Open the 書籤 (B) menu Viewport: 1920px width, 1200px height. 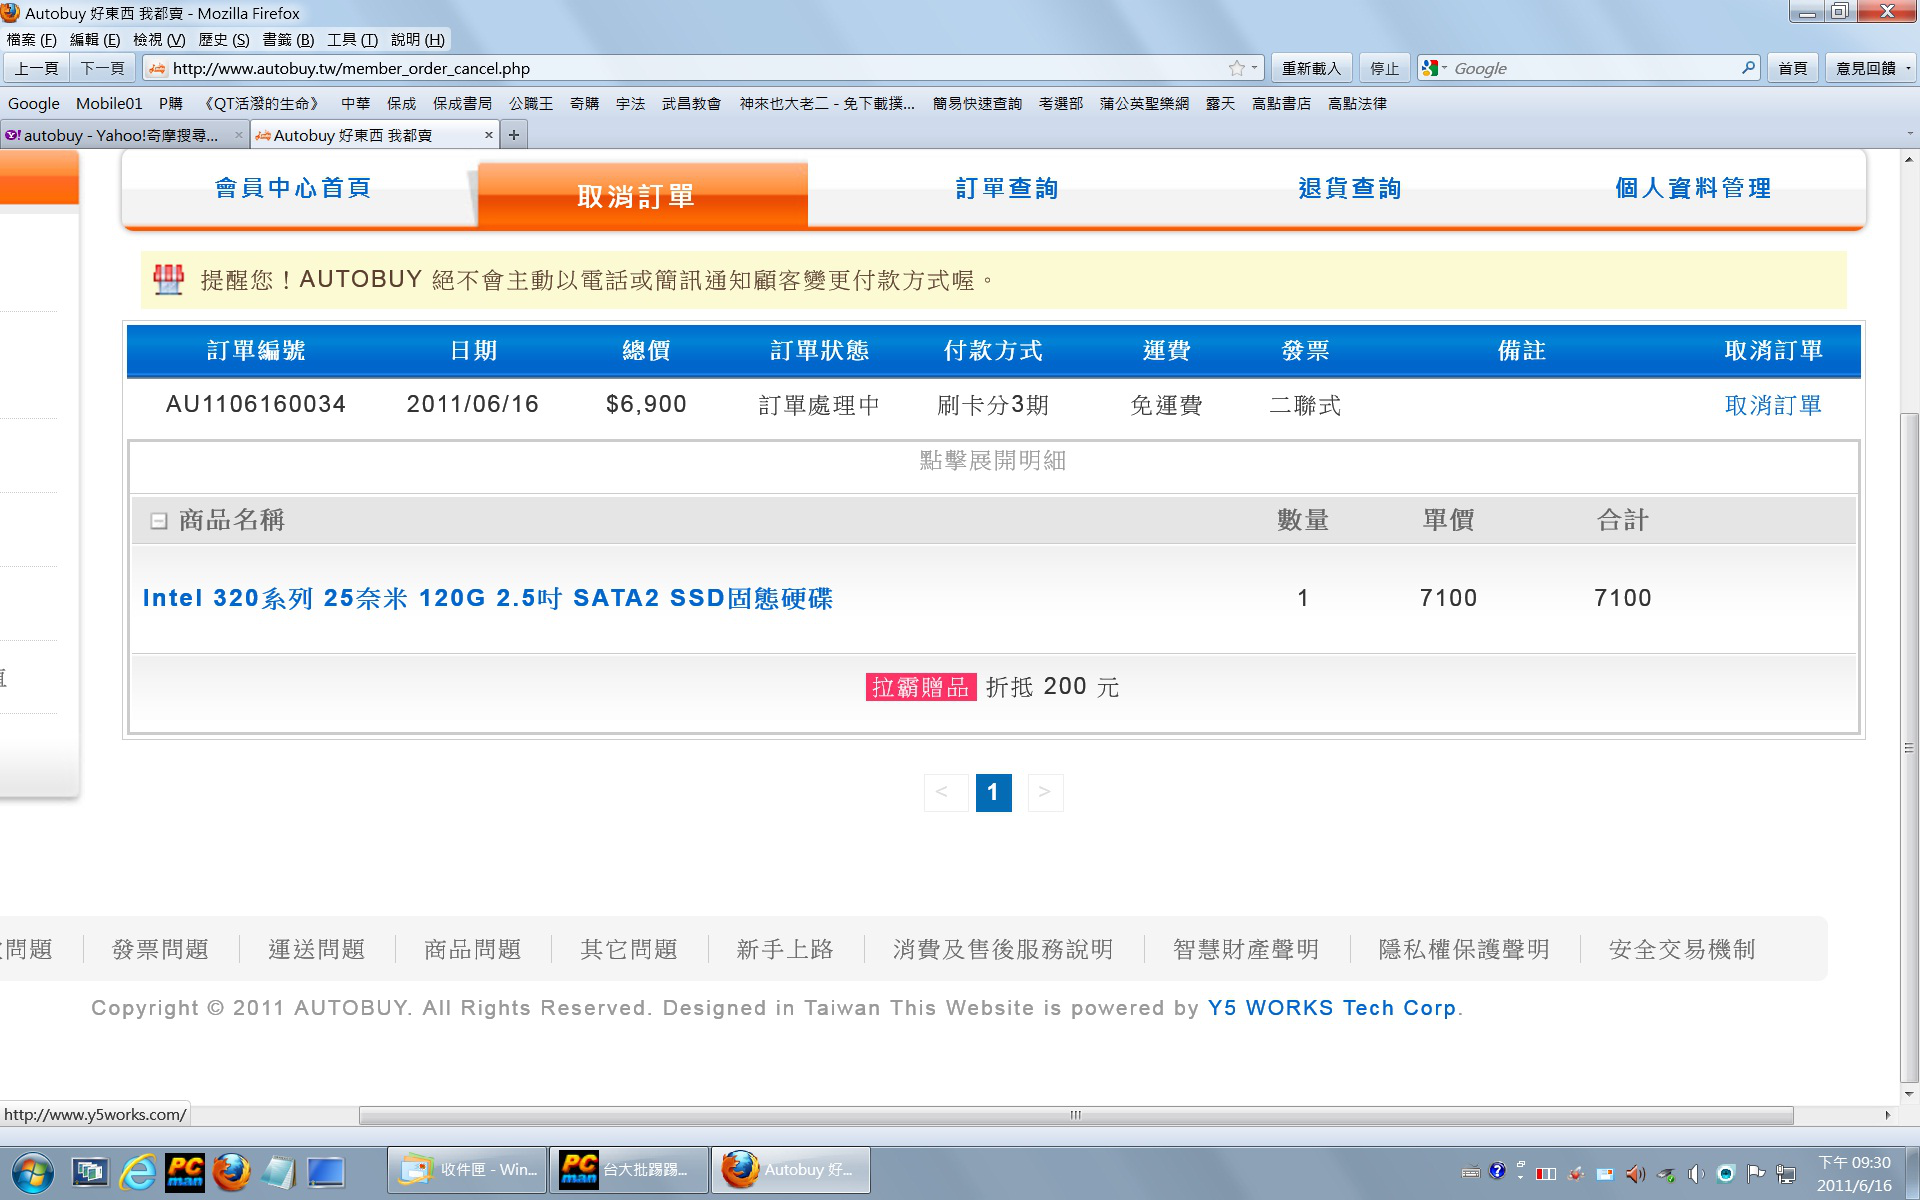coord(288,40)
